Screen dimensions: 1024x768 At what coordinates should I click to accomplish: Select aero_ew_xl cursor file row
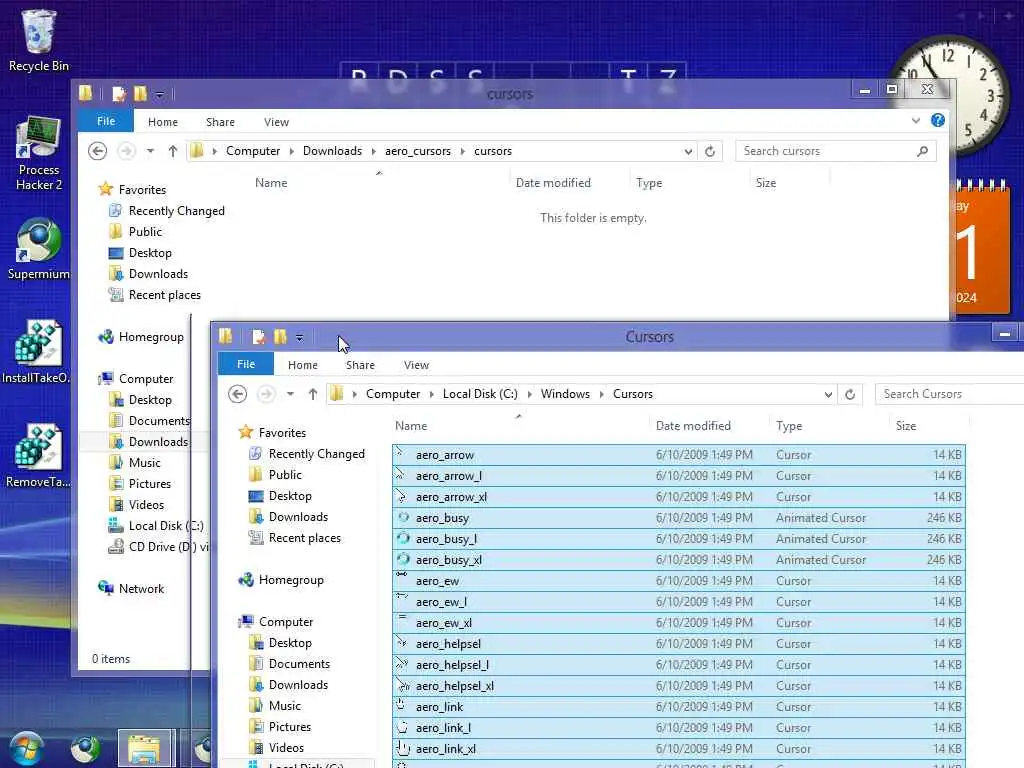point(679,622)
